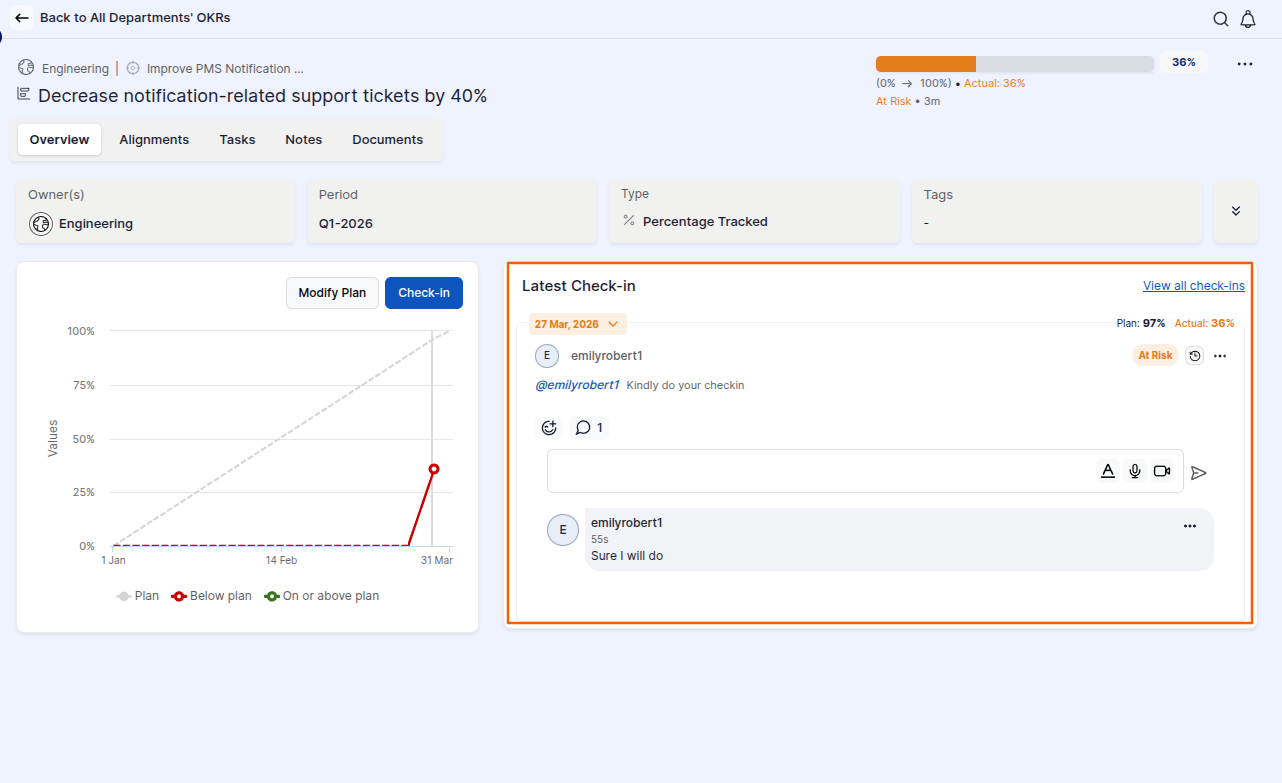Click the orange progress bar
The image size is (1282, 783).
[926, 64]
